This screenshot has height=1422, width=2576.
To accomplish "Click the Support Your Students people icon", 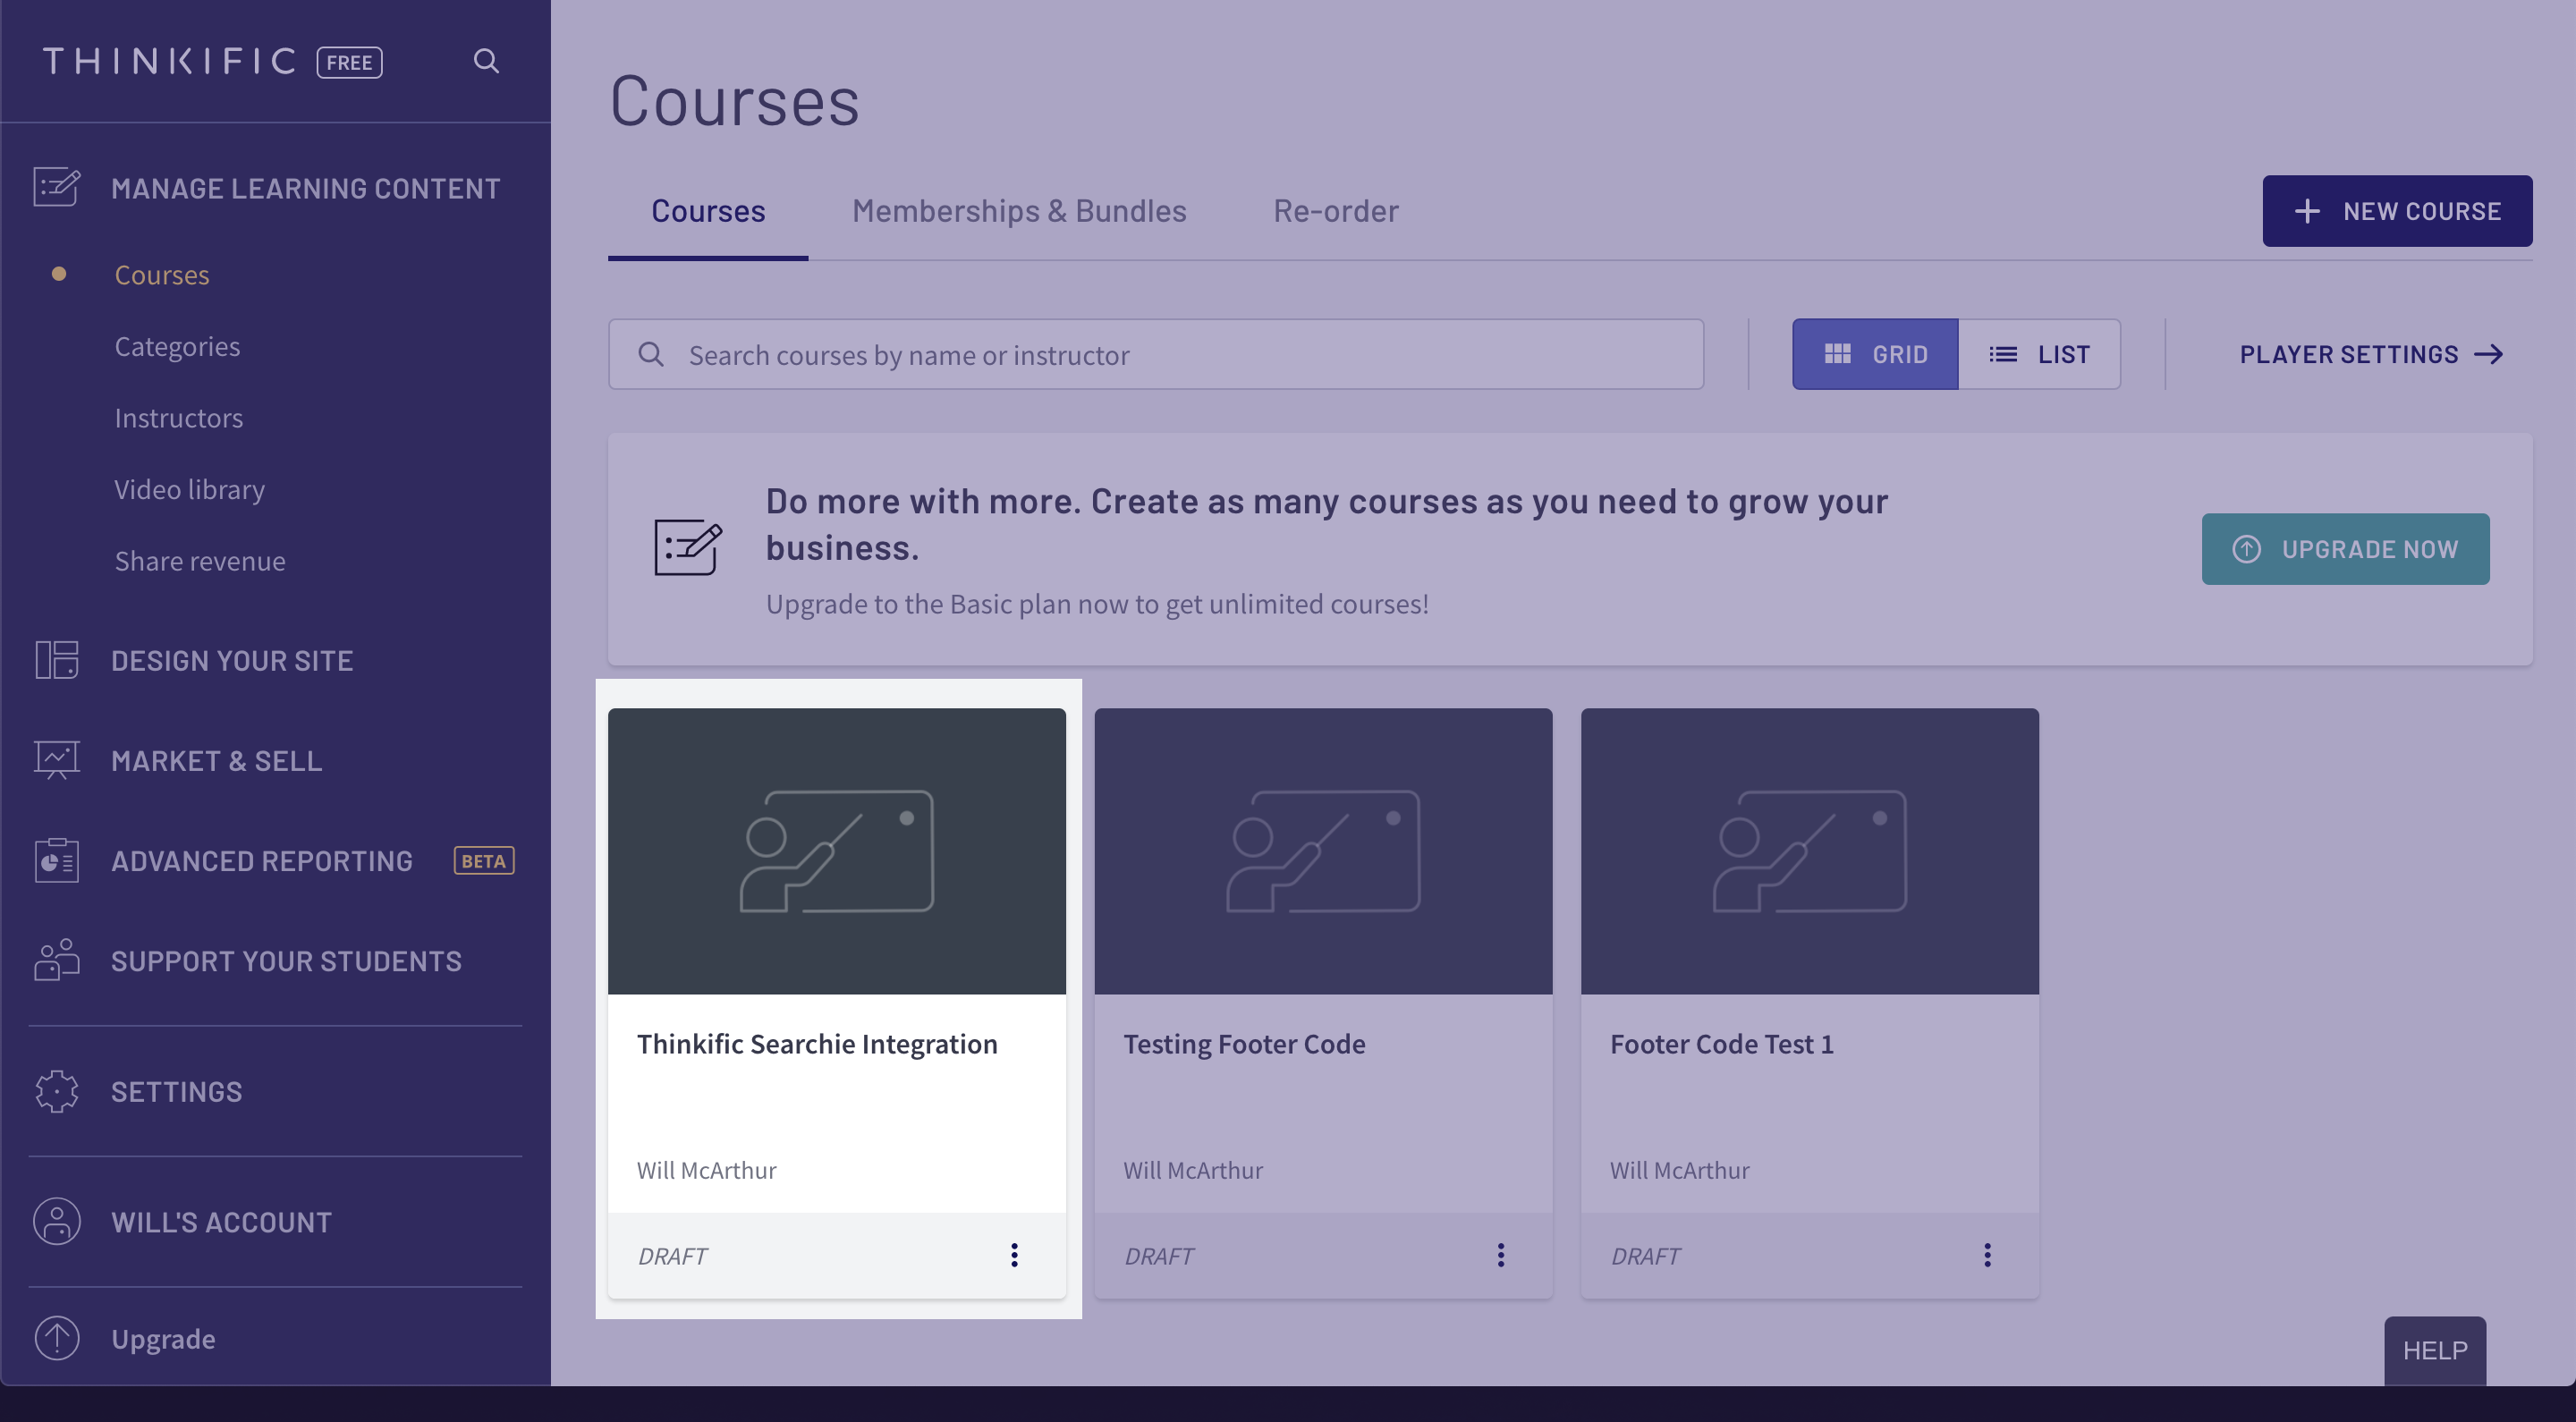I will [x=56, y=960].
